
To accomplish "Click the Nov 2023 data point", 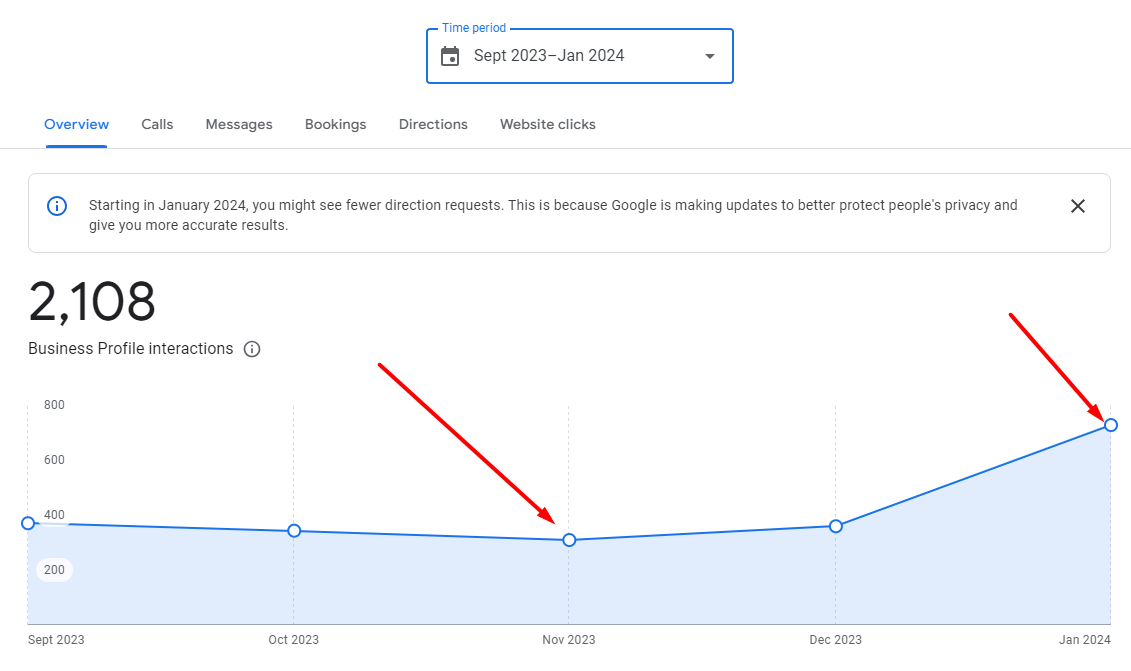I will (x=569, y=540).
